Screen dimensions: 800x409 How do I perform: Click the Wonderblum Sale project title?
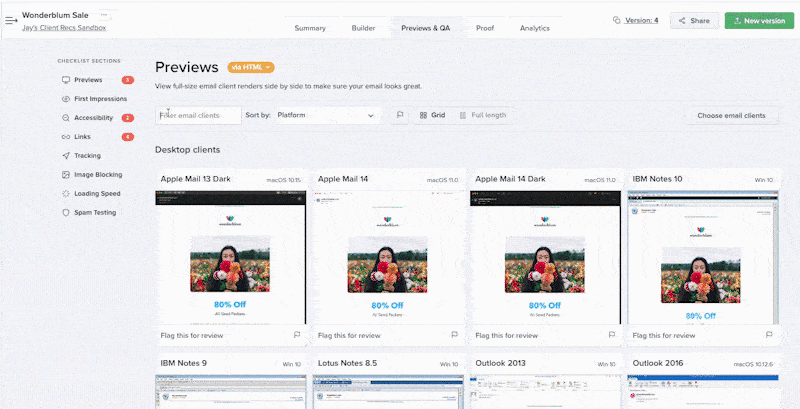pyautogui.click(x=55, y=15)
